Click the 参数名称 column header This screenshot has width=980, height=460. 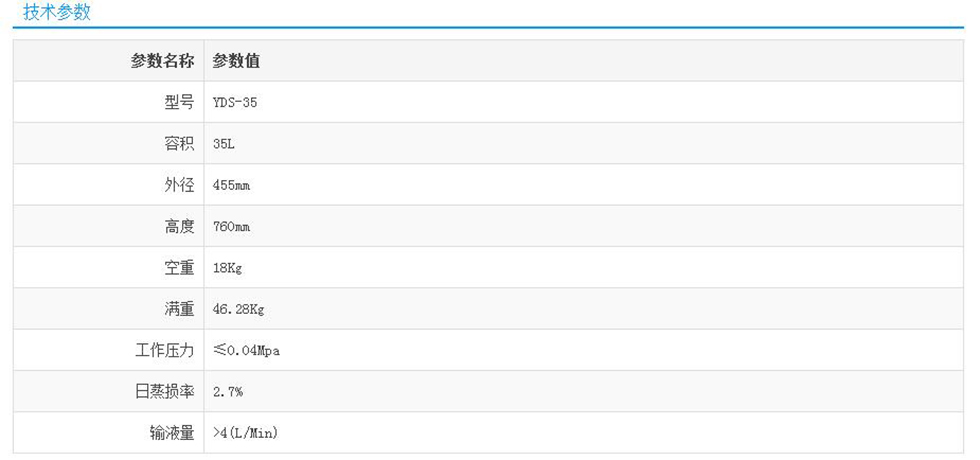(162, 61)
